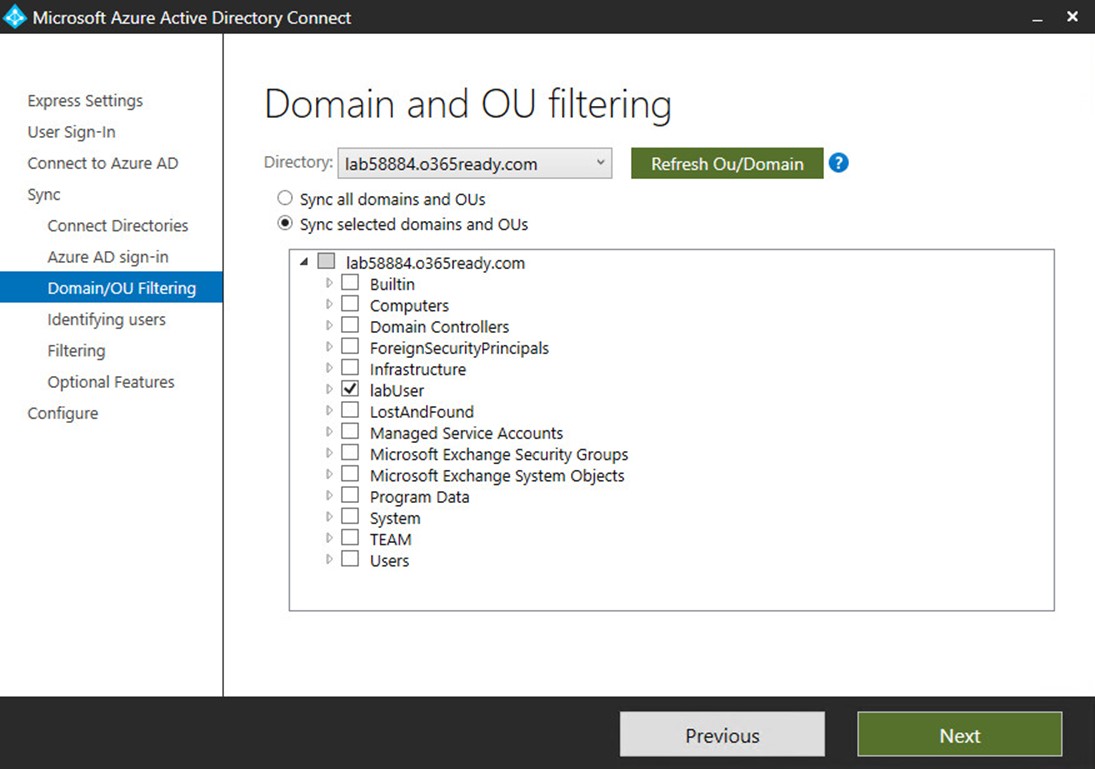Open the Identifying users step
Viewport: 1095px width, 769px height.
click(x=106, y=319)
